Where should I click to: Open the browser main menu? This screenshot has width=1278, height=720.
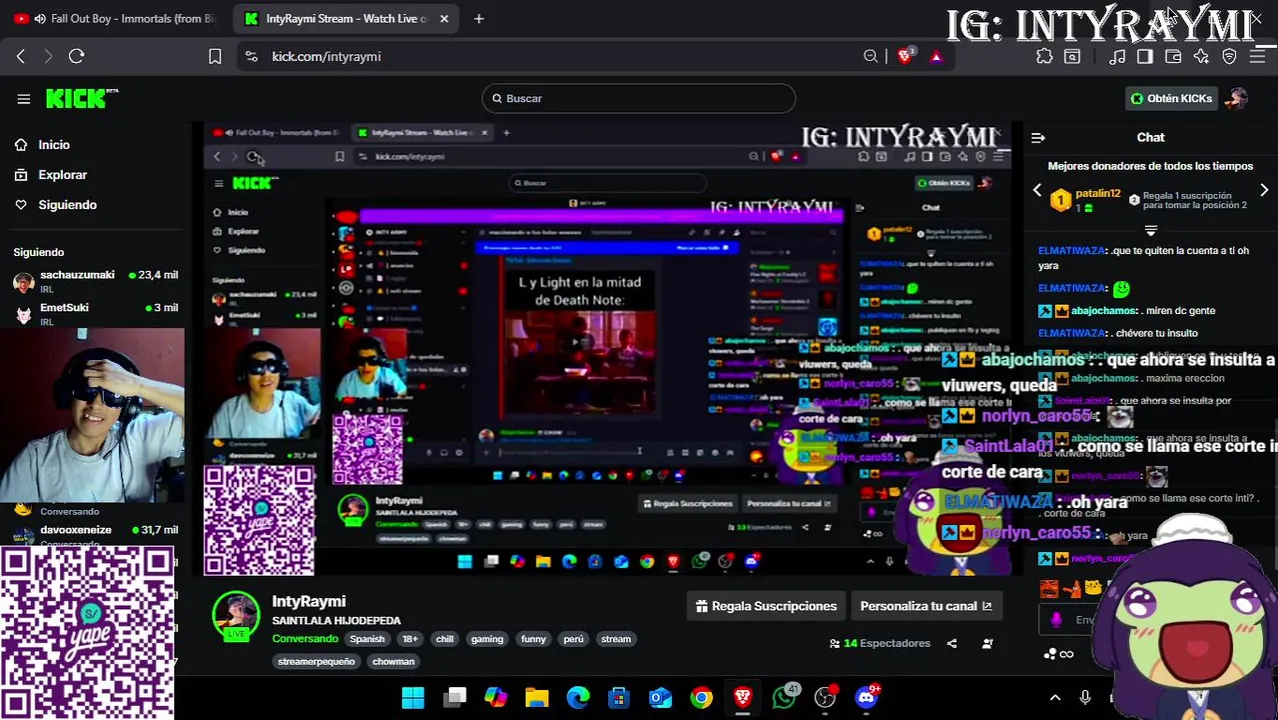coord(1258,57)
